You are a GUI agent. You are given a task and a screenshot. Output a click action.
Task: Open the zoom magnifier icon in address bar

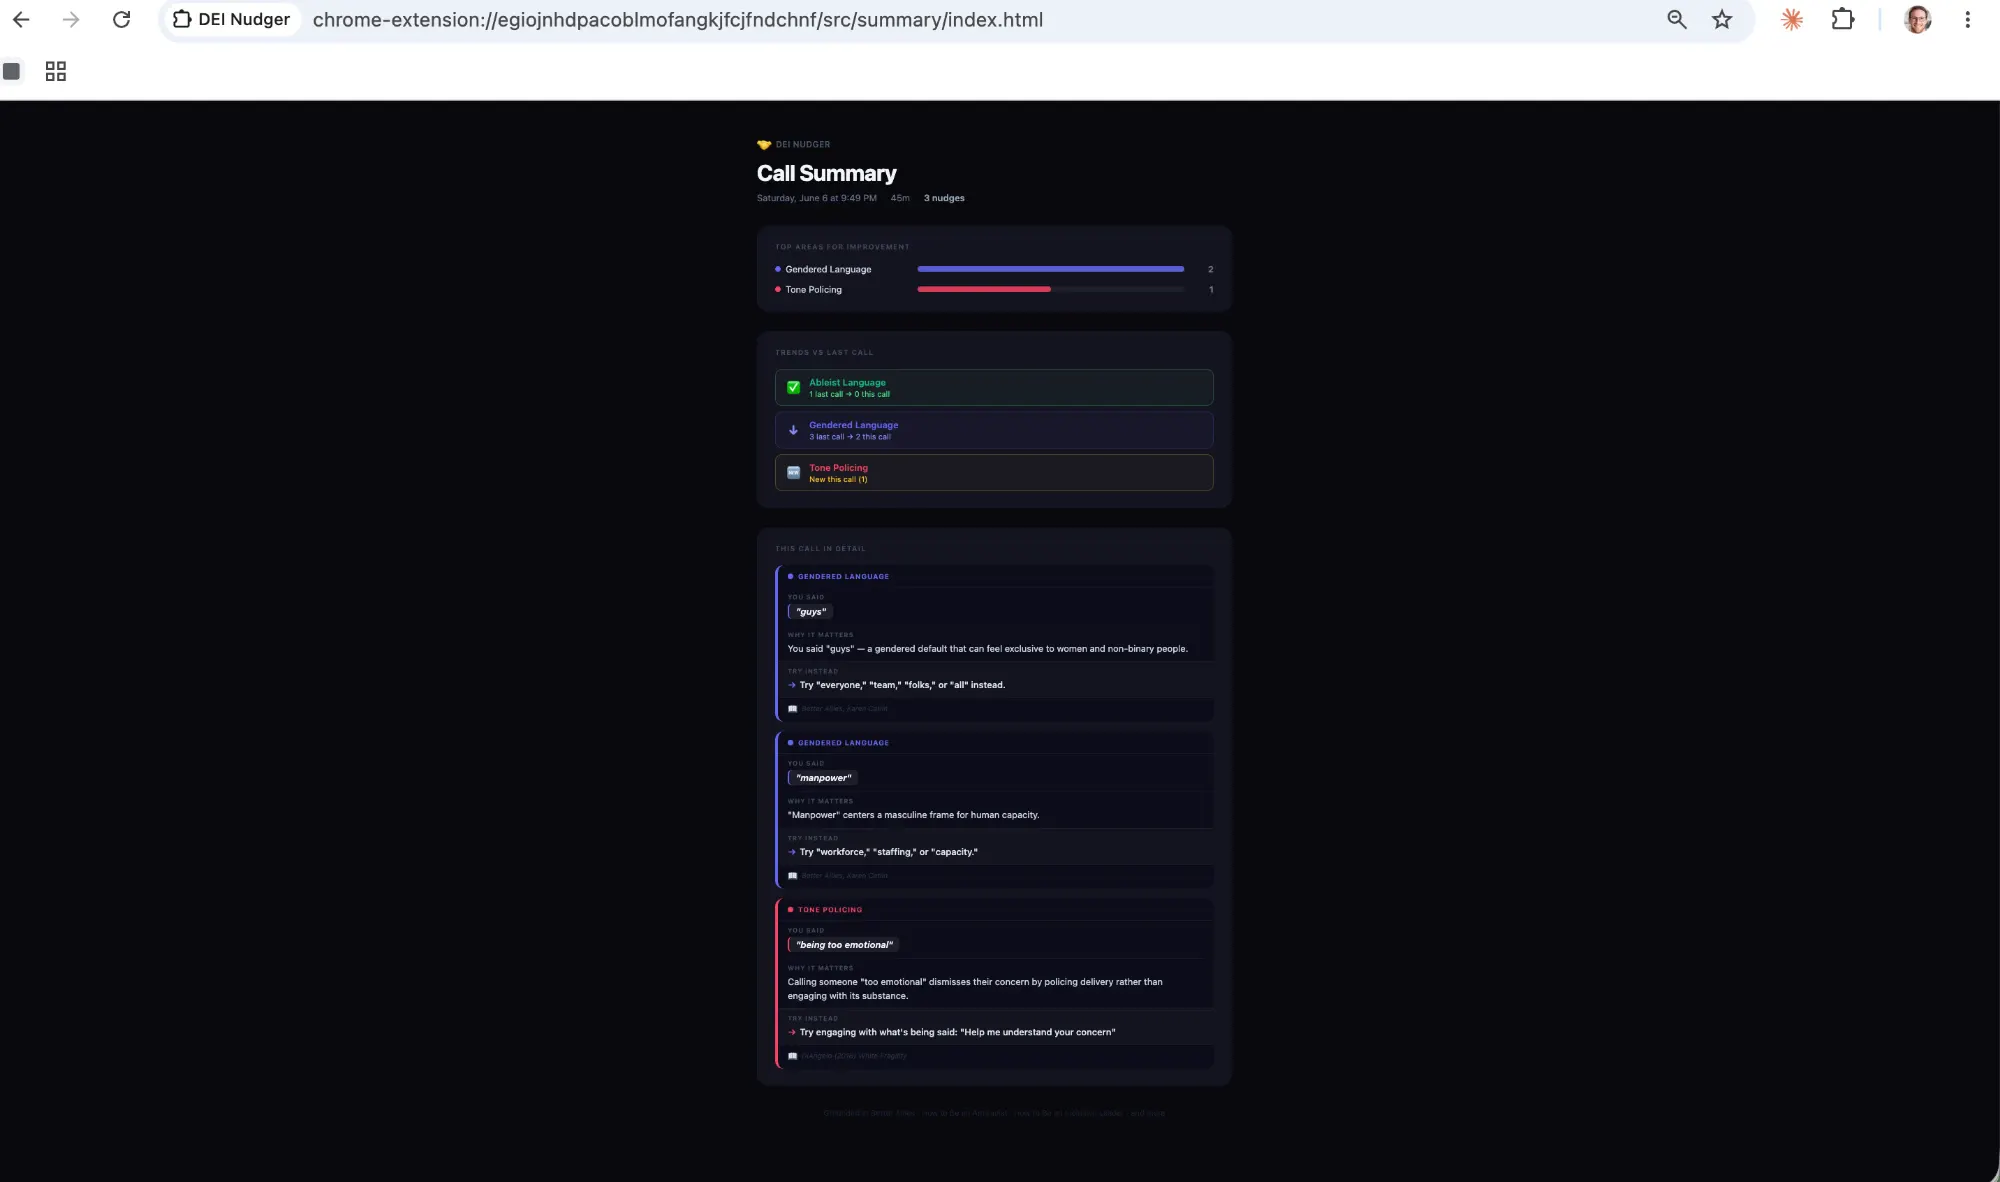coord(1677,20)
